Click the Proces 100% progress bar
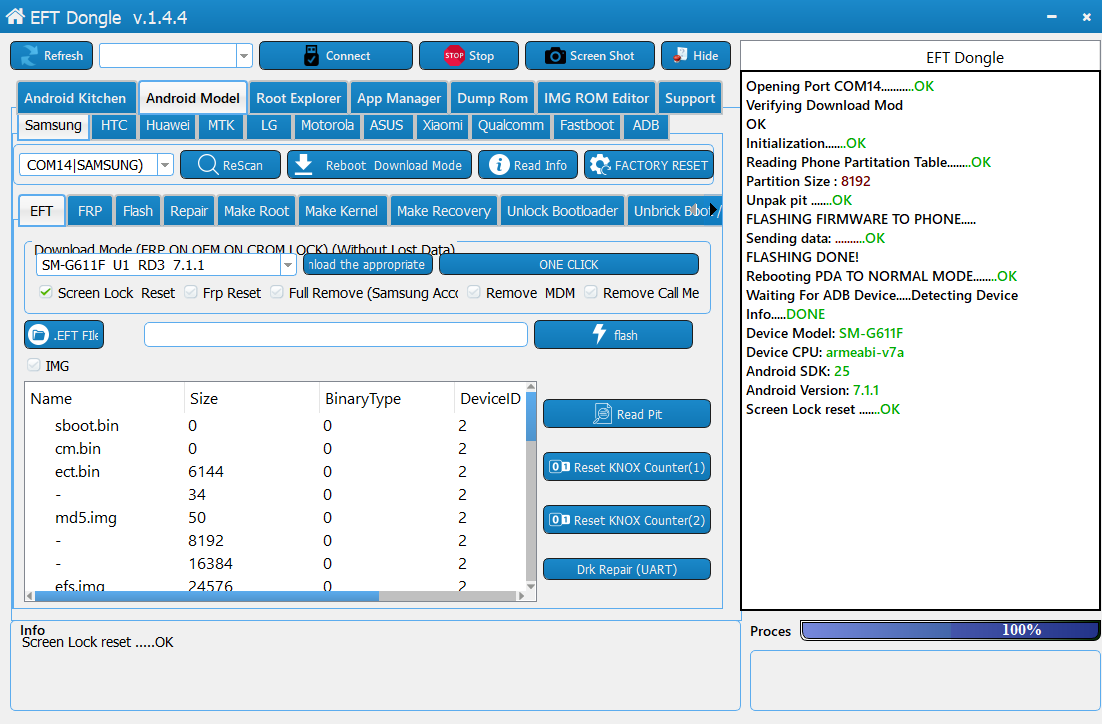 click(x=949, y=631)
